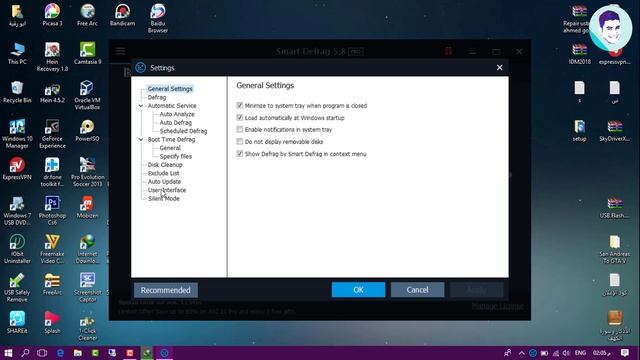Open the SHAREit desktop icon
The width and height of the screenshot is (640, 360).
pyautogui.click(x=17, y=322)
